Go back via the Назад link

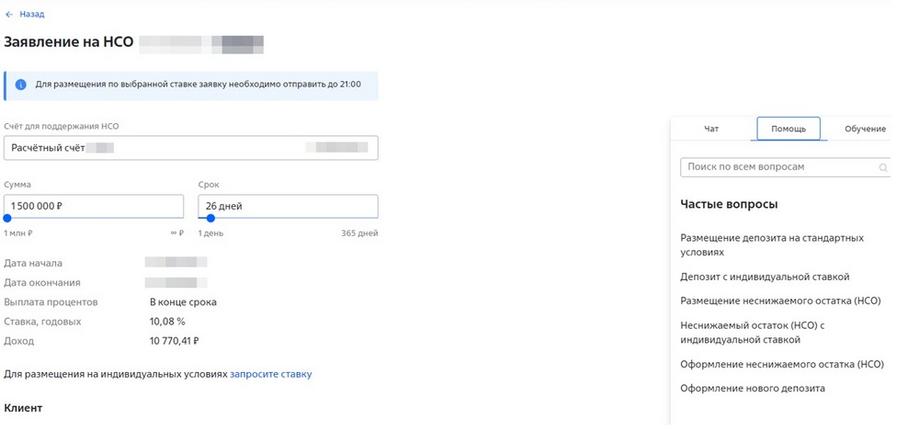32,14
